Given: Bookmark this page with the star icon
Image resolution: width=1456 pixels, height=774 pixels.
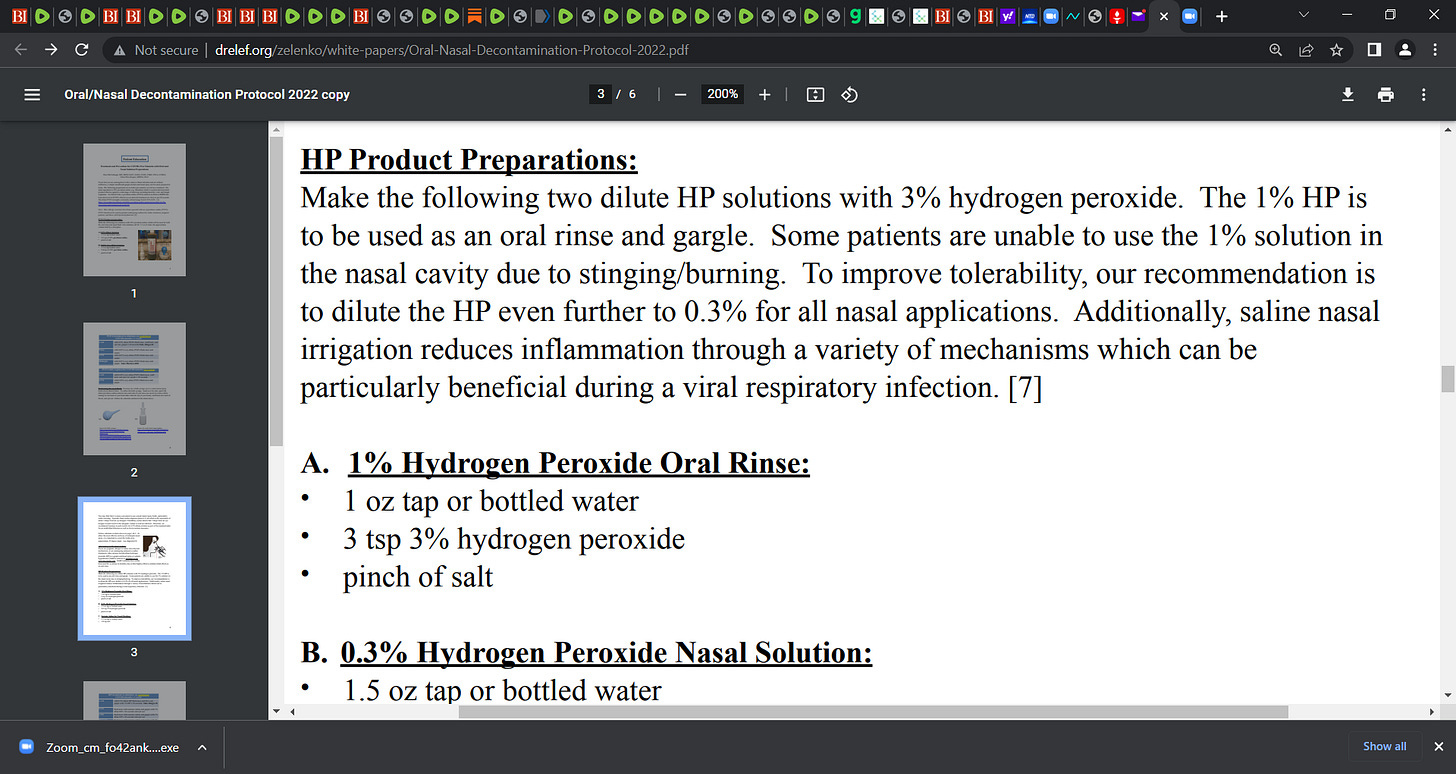Looking at the screenshot, I should (x=1336, y=49).
